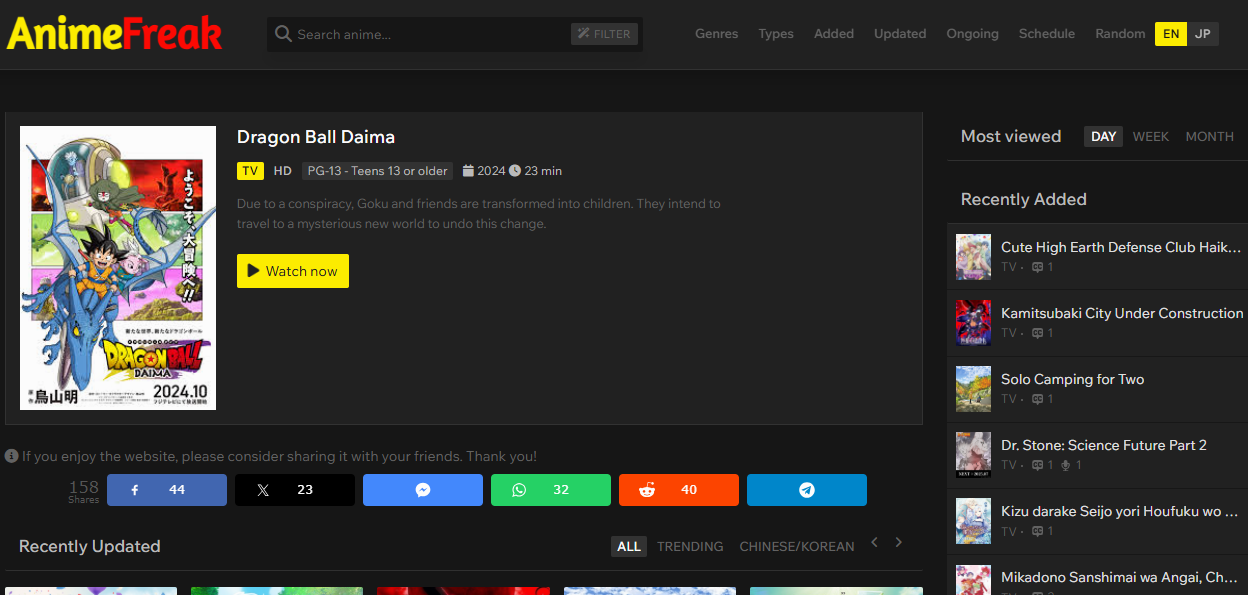Click the info icon before share message
Screen dimensions: 1248x595
12,456
